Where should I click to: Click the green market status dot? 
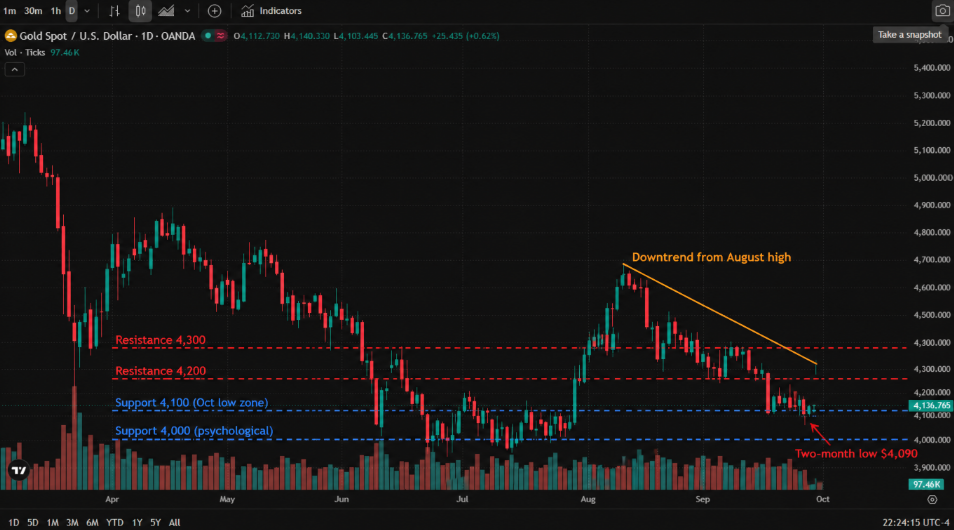[208, 36]
